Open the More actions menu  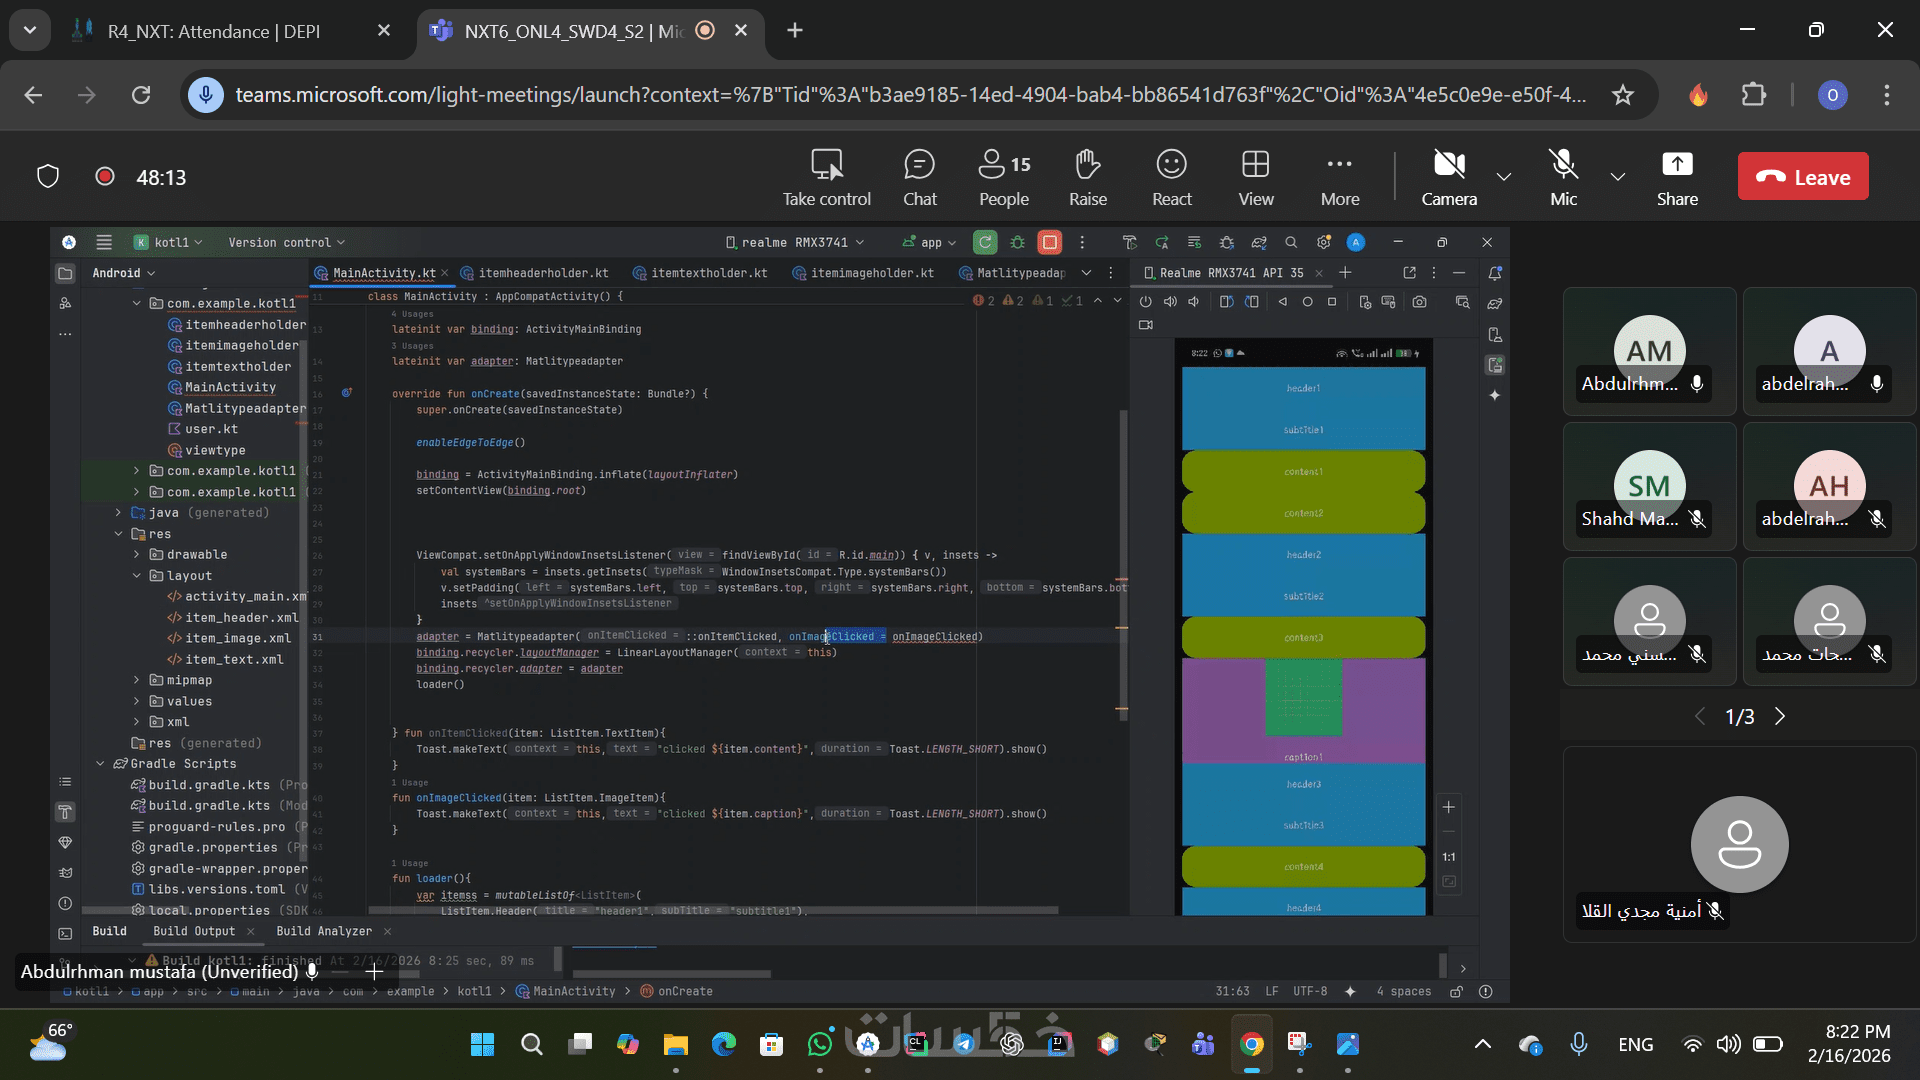point(1339,177)
